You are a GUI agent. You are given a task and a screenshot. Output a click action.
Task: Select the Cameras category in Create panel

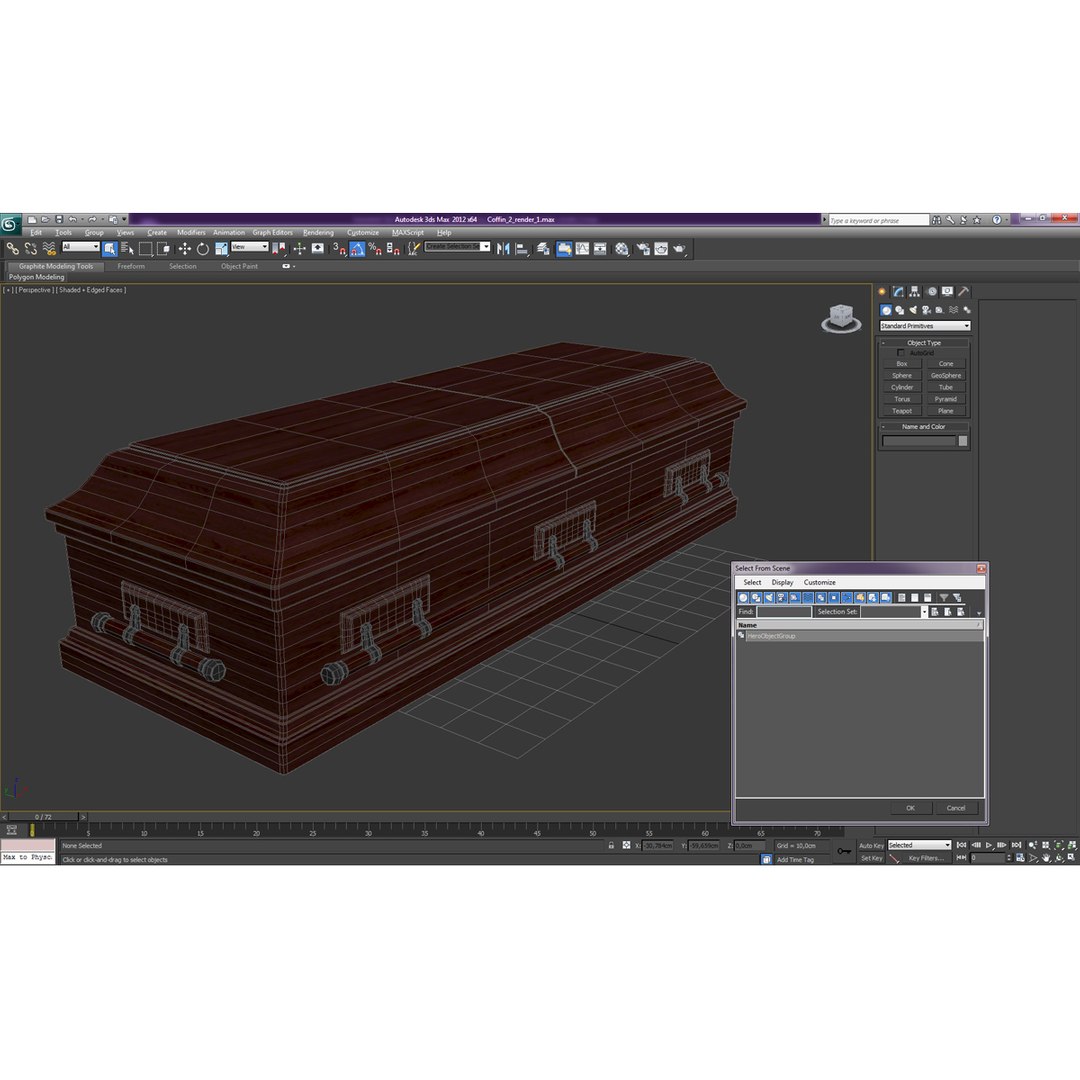pyautogui.click(x=926, y=310)
